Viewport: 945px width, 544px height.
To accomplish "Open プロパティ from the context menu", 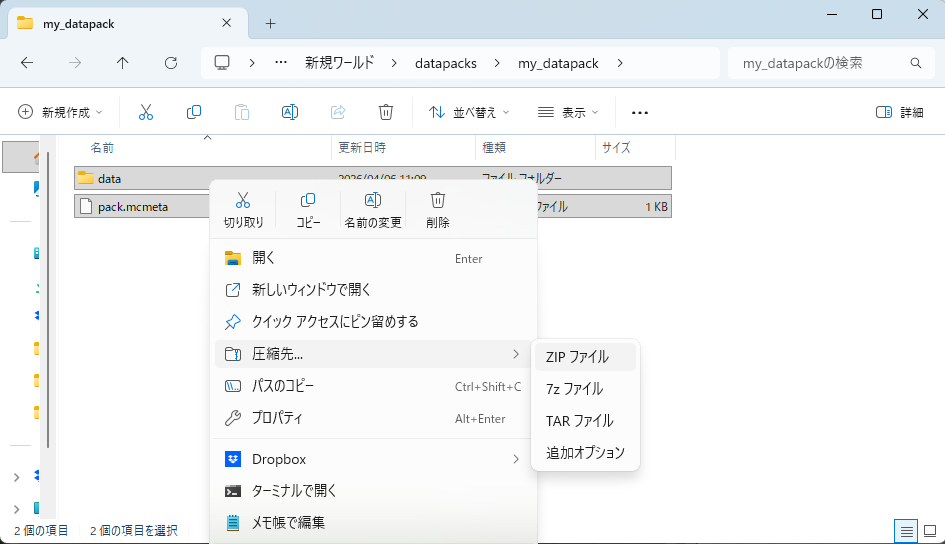I will click(x=373, y=417).
